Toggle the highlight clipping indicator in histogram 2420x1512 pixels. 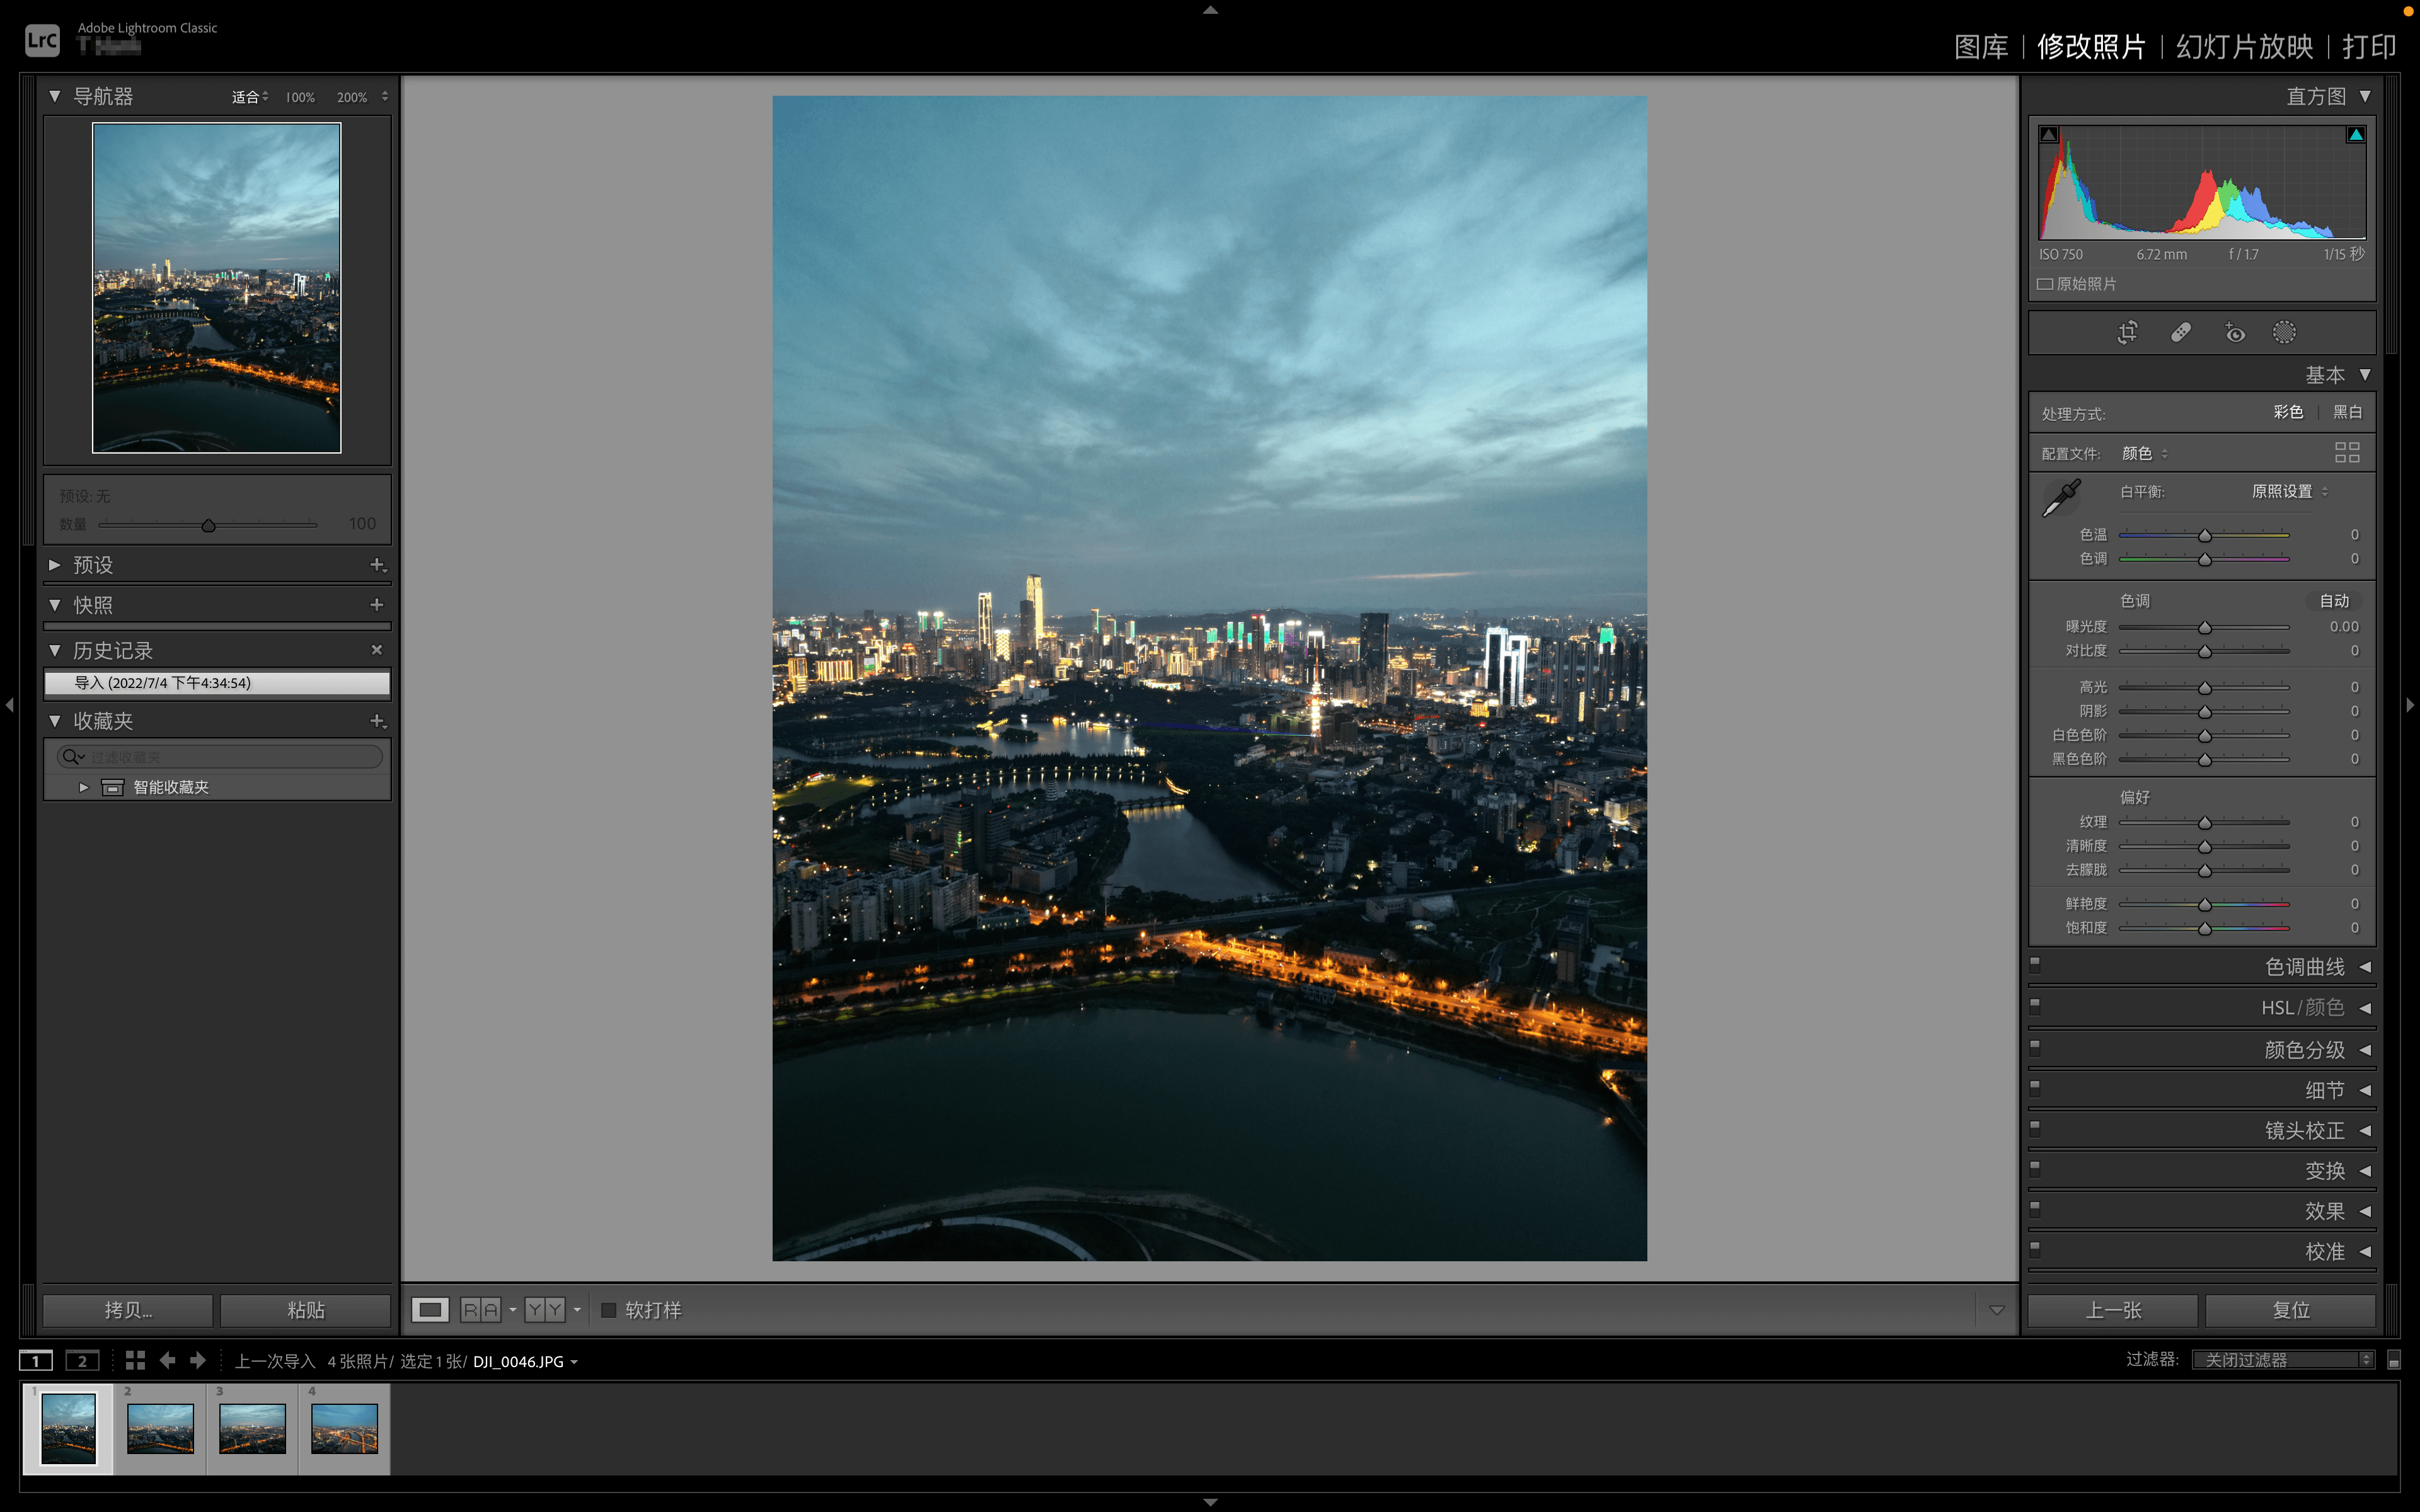click(x=2355, y=135)
